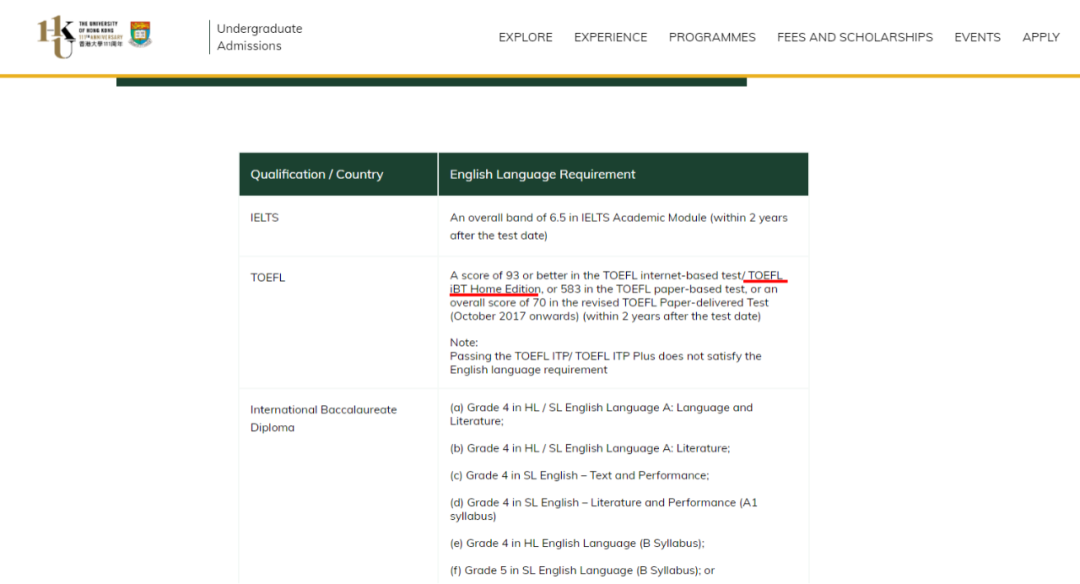
Task: Click item (a) Language and Literature
Action: 601,414
